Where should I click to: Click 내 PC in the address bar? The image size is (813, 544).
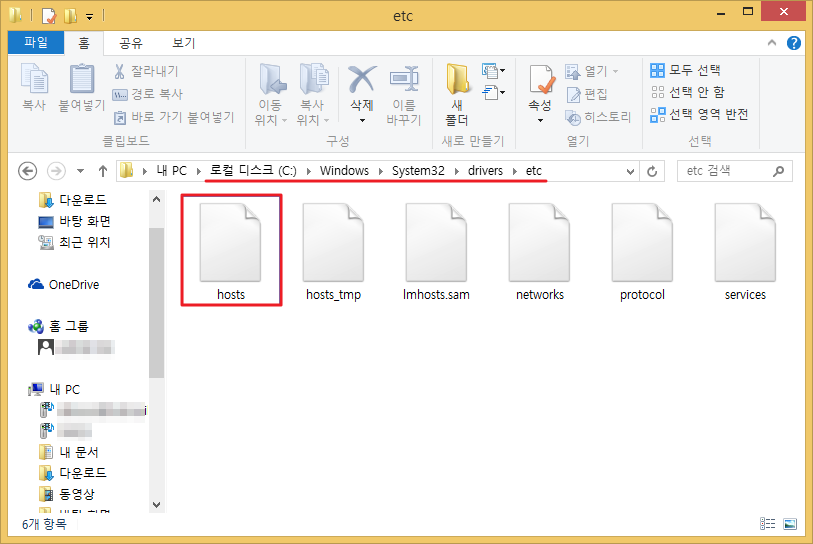(172, 171)
